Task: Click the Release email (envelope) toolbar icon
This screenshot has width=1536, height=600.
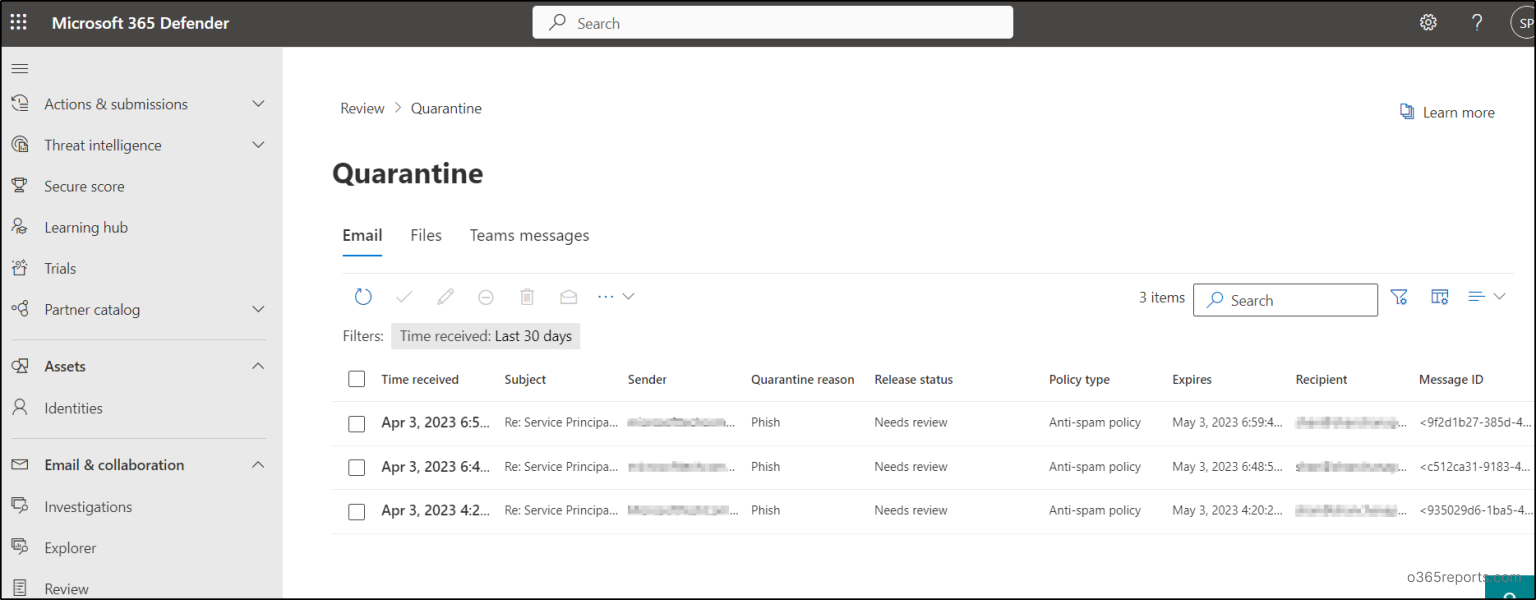Action: [x=568, y=296]
